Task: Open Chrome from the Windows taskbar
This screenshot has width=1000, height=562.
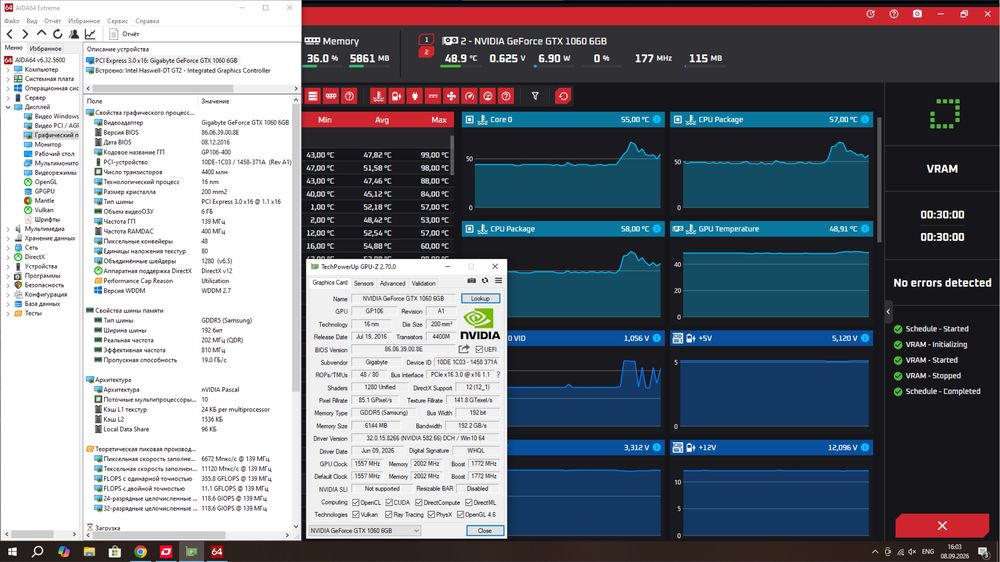Action: (140, 552)
